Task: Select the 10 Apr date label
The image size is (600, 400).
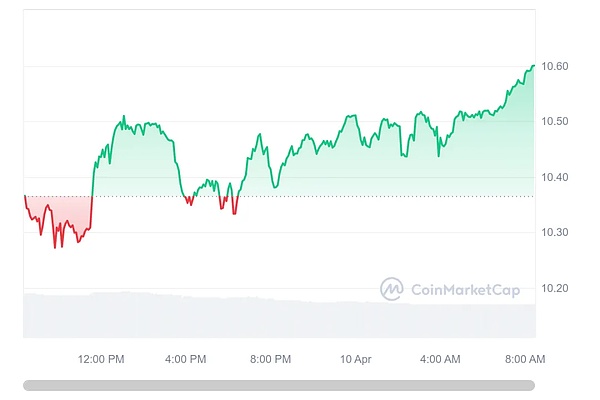Action: pos(356,359)
